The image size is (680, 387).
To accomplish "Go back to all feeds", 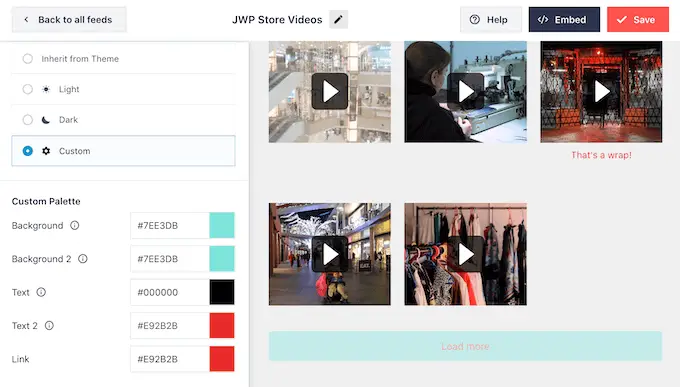I will tap(69, 20).
